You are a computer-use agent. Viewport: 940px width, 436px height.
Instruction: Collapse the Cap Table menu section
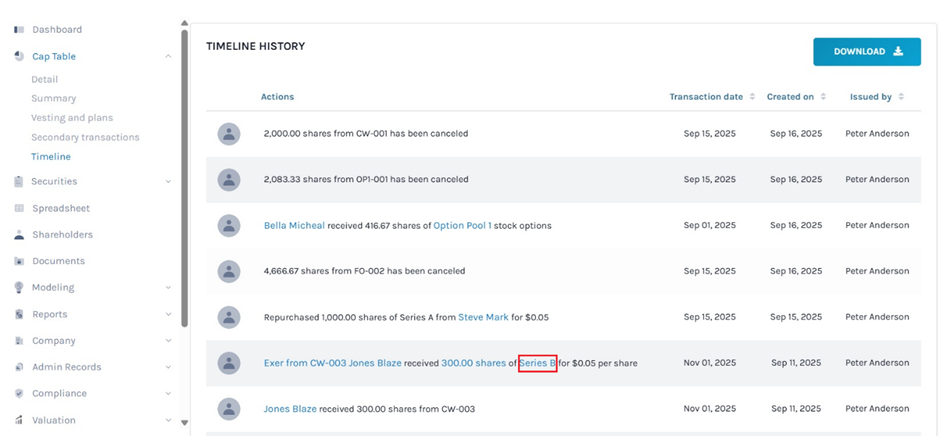pyautogui.click(x=167, y=57)
